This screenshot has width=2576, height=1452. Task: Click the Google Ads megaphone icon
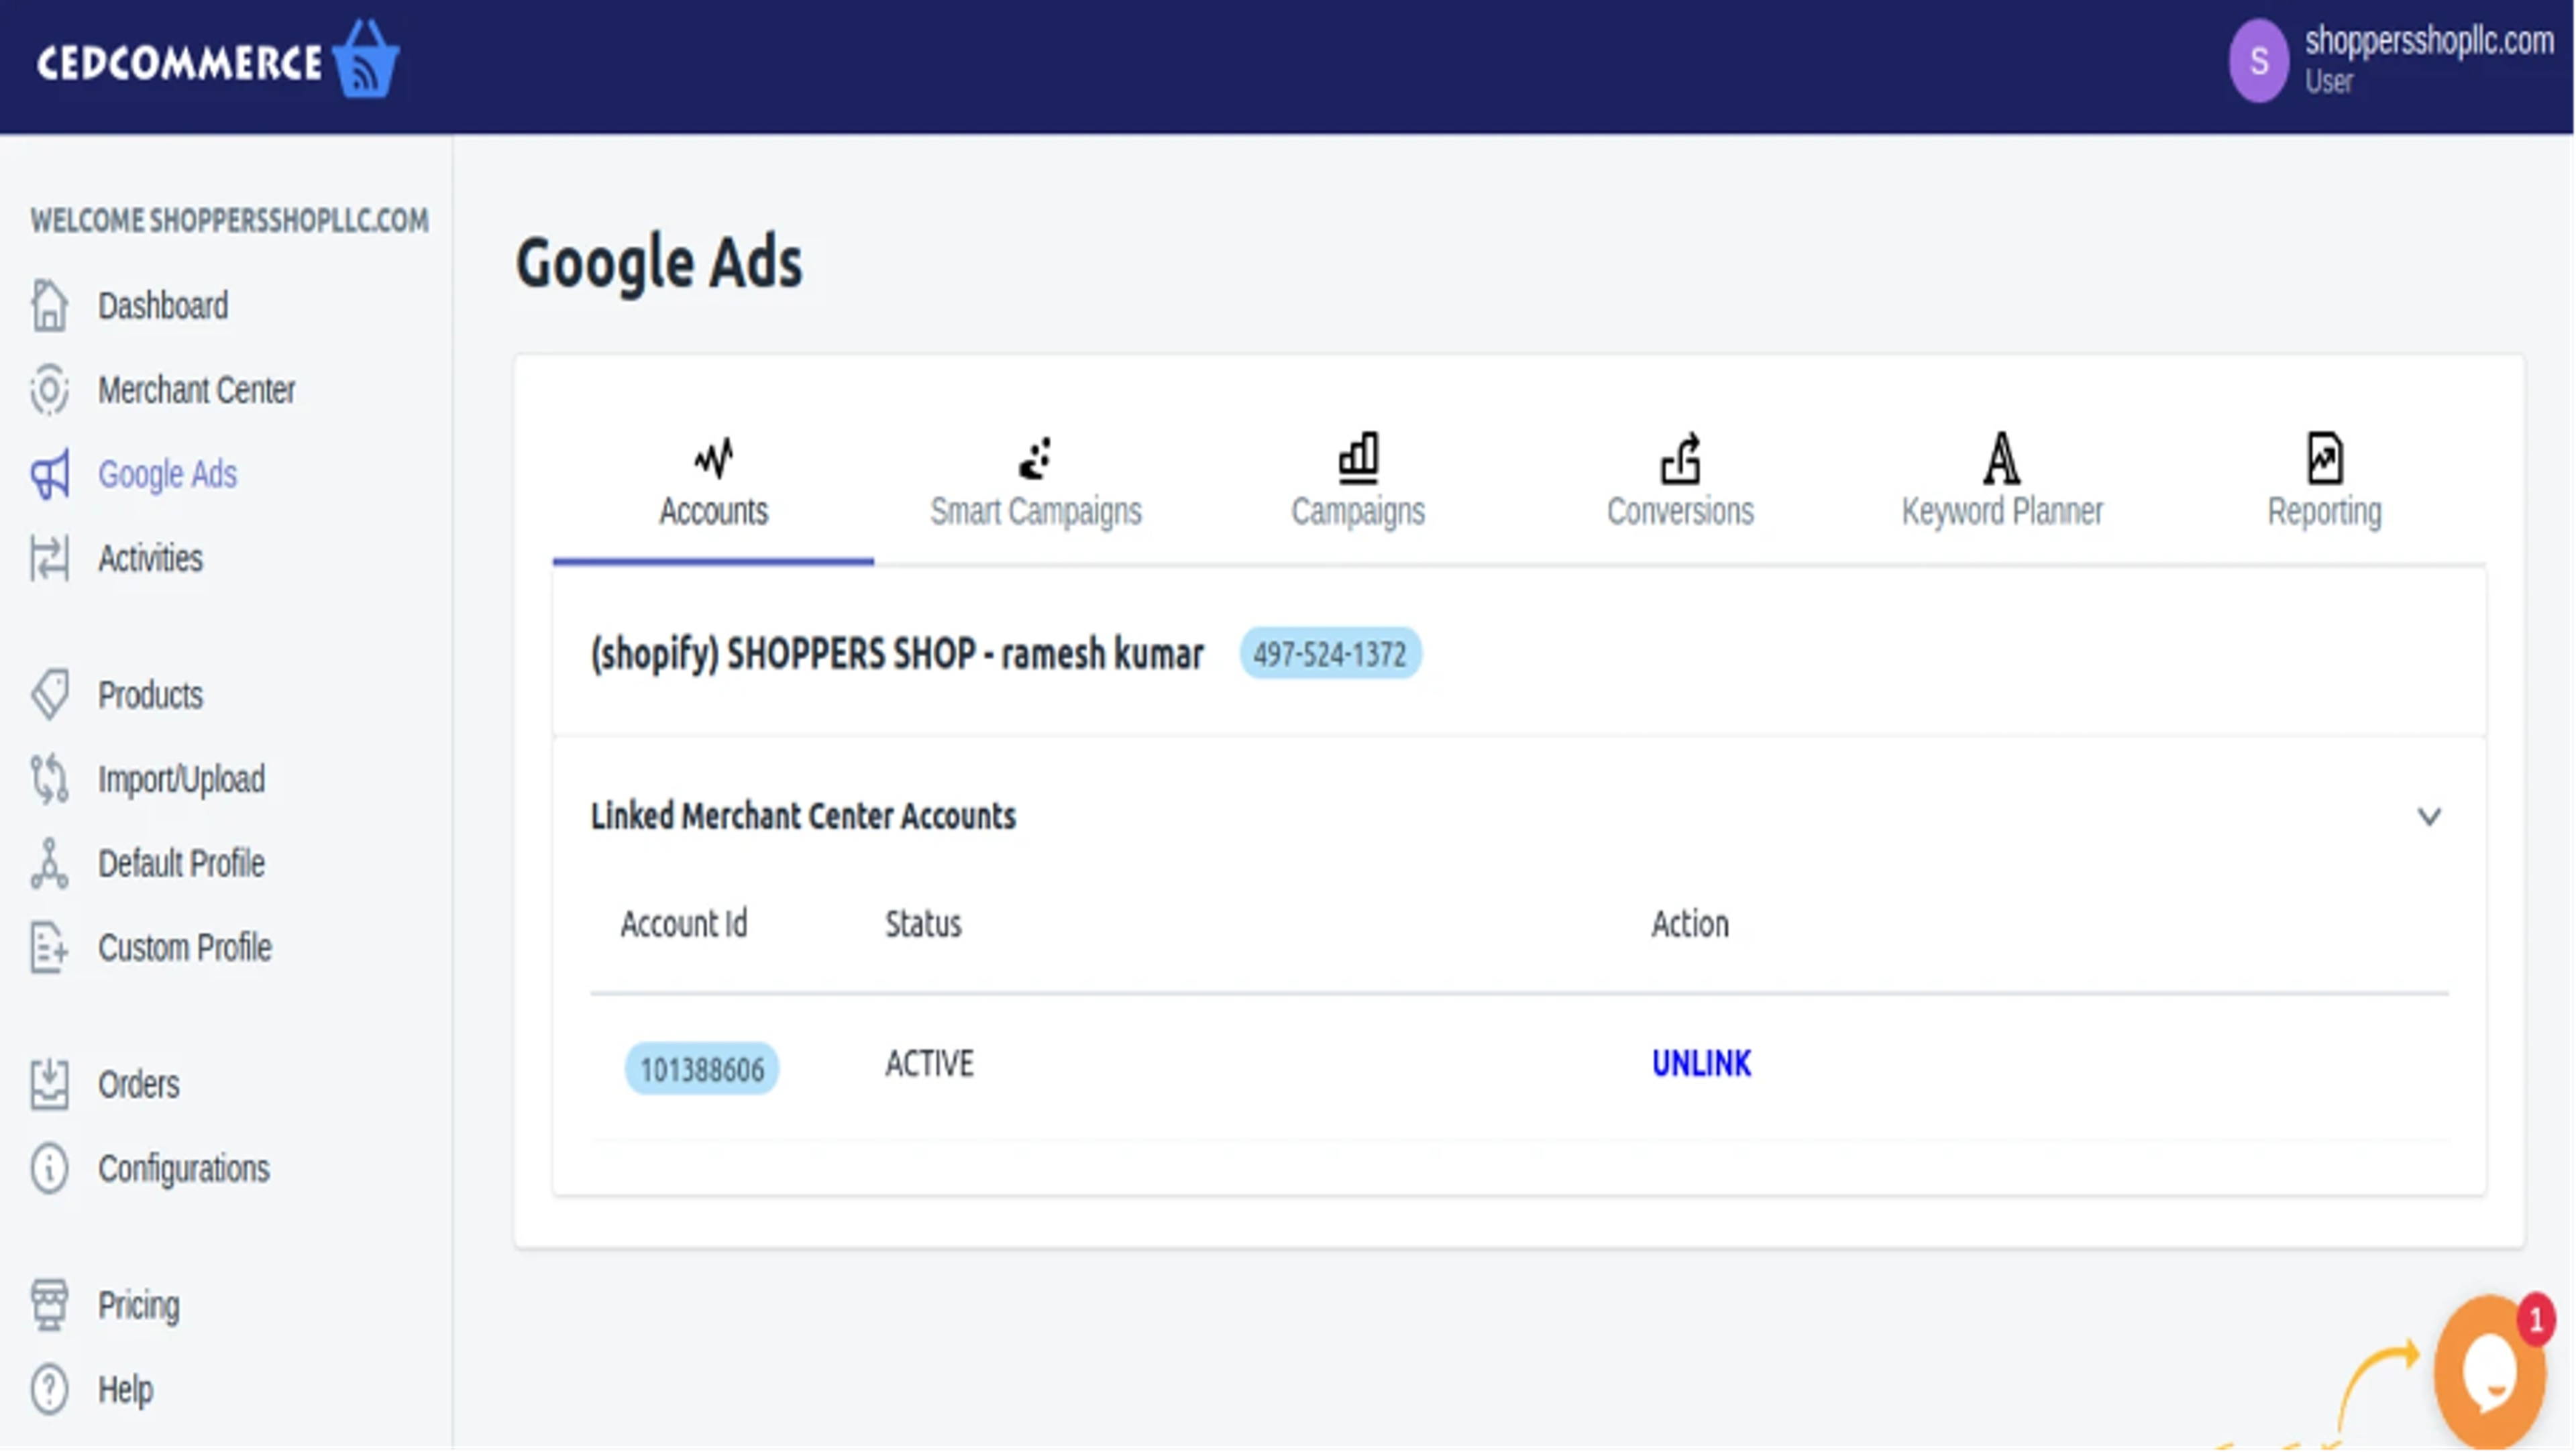click(x=49, y=474)
